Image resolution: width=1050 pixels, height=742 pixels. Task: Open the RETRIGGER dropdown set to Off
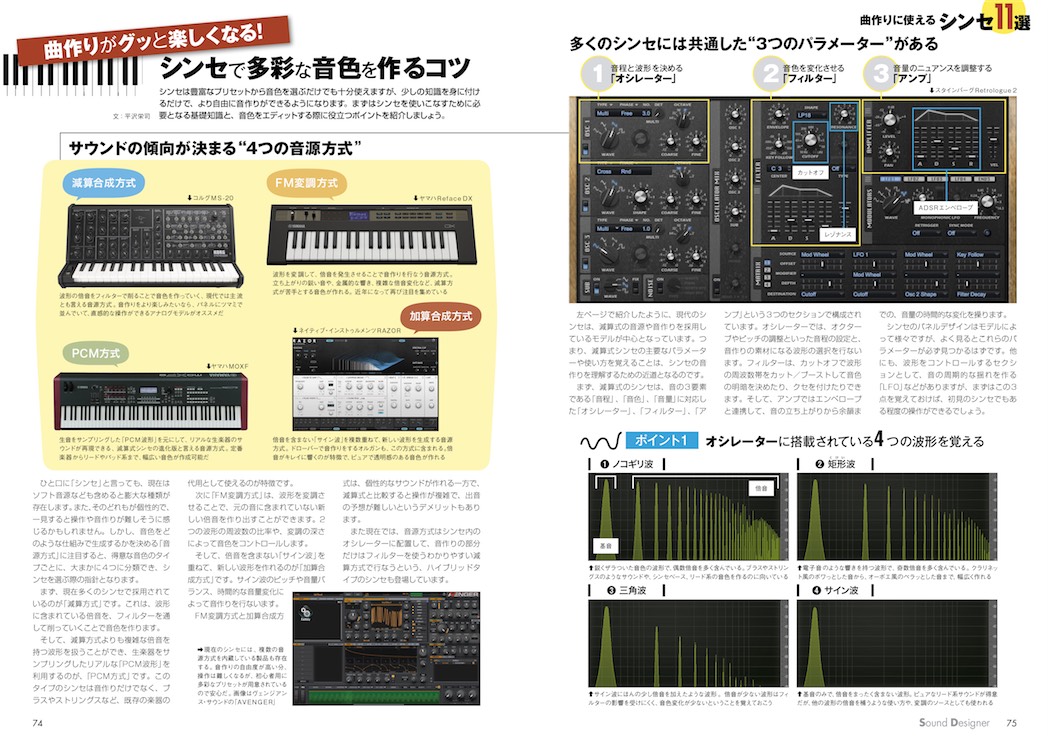tap(924, 233)
